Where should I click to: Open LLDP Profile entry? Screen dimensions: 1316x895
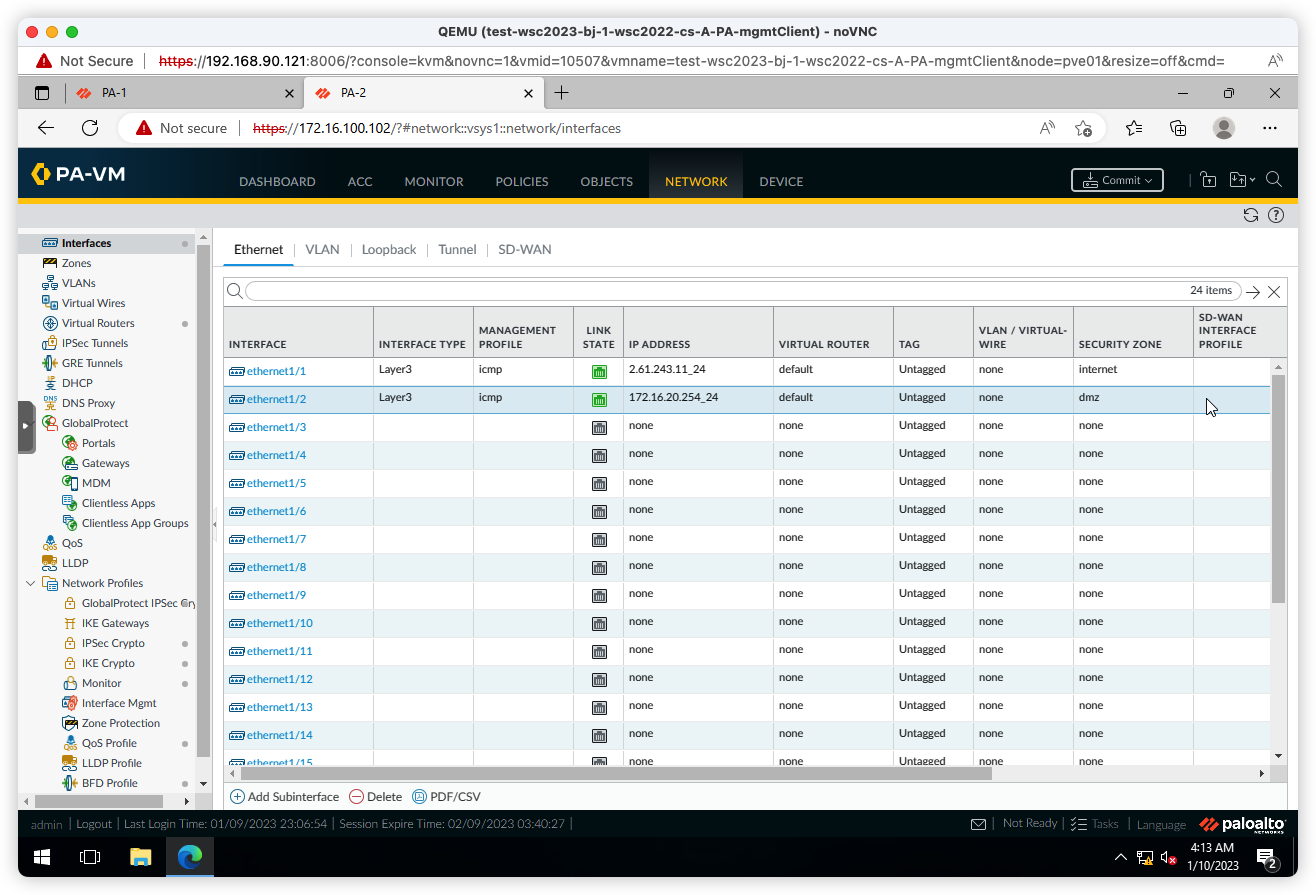coord(102,763)
